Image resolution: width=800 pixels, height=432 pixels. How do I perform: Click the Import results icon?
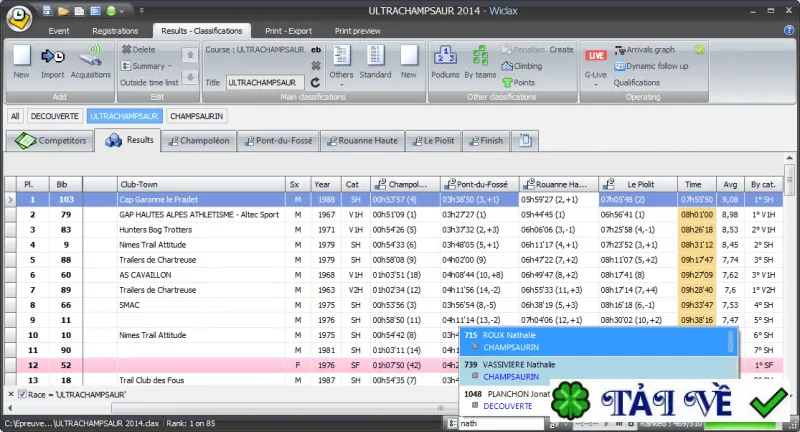coord(53,61)
